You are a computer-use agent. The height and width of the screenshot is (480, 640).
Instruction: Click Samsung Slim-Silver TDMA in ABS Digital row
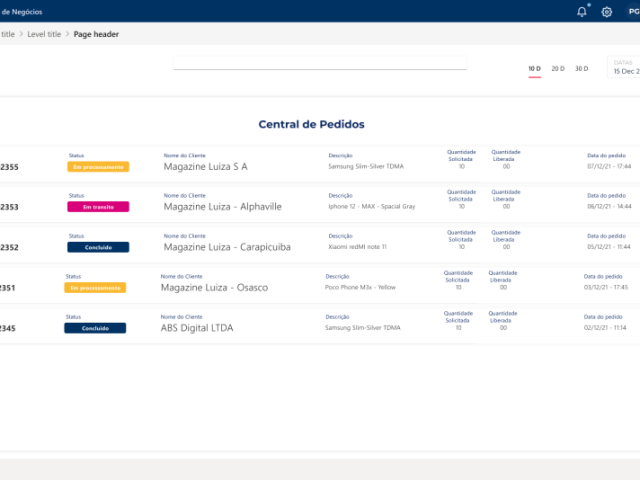(x=363, y=328)
